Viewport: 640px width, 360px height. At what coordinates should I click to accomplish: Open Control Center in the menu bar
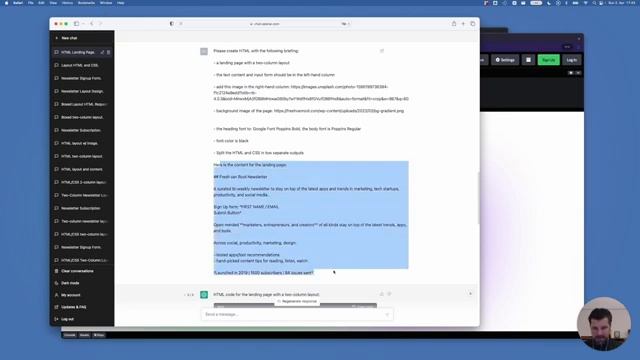click(x=601, y=3)
